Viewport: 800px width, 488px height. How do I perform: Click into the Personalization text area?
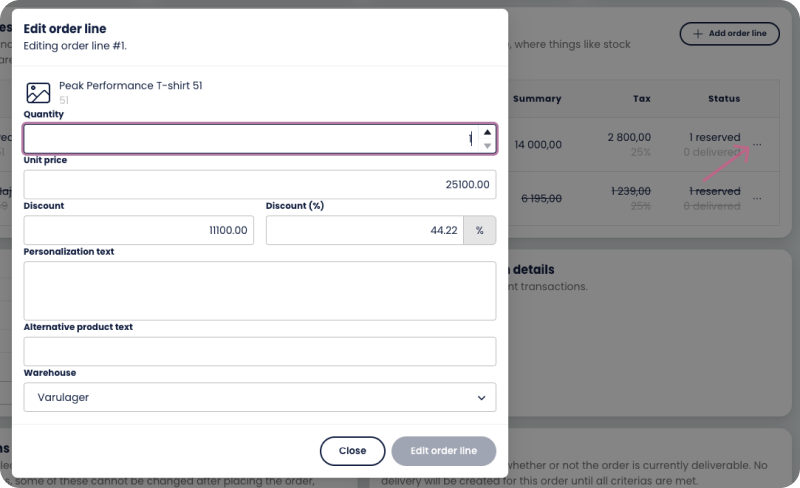260,290
